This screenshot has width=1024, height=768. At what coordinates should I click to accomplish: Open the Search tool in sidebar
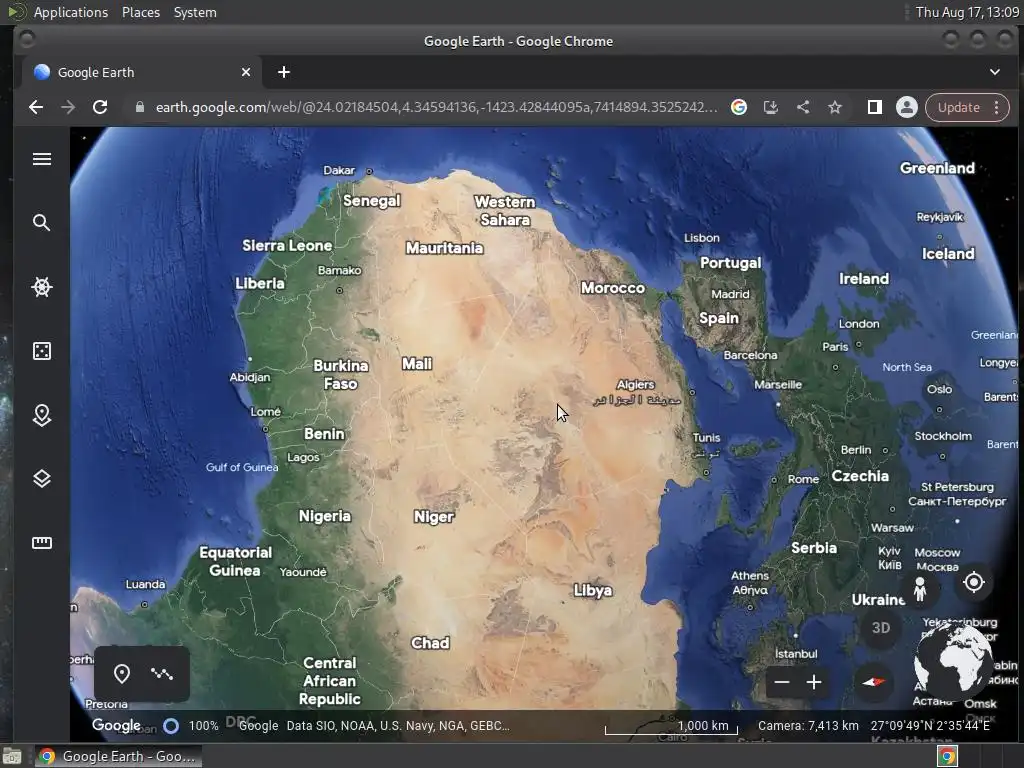pos(42,223)
